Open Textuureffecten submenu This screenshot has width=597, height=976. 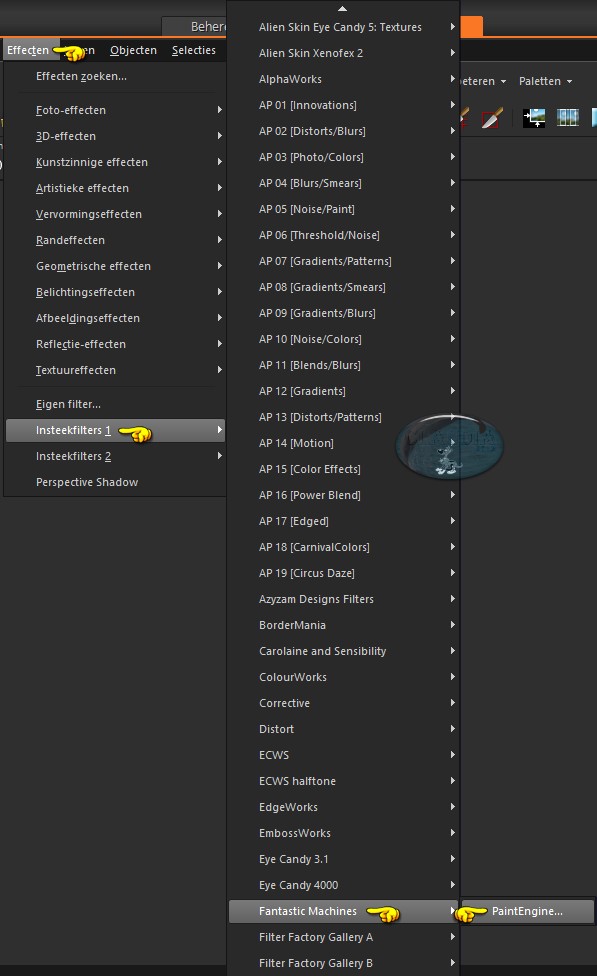pyautogui.click(x=115, y=370)
